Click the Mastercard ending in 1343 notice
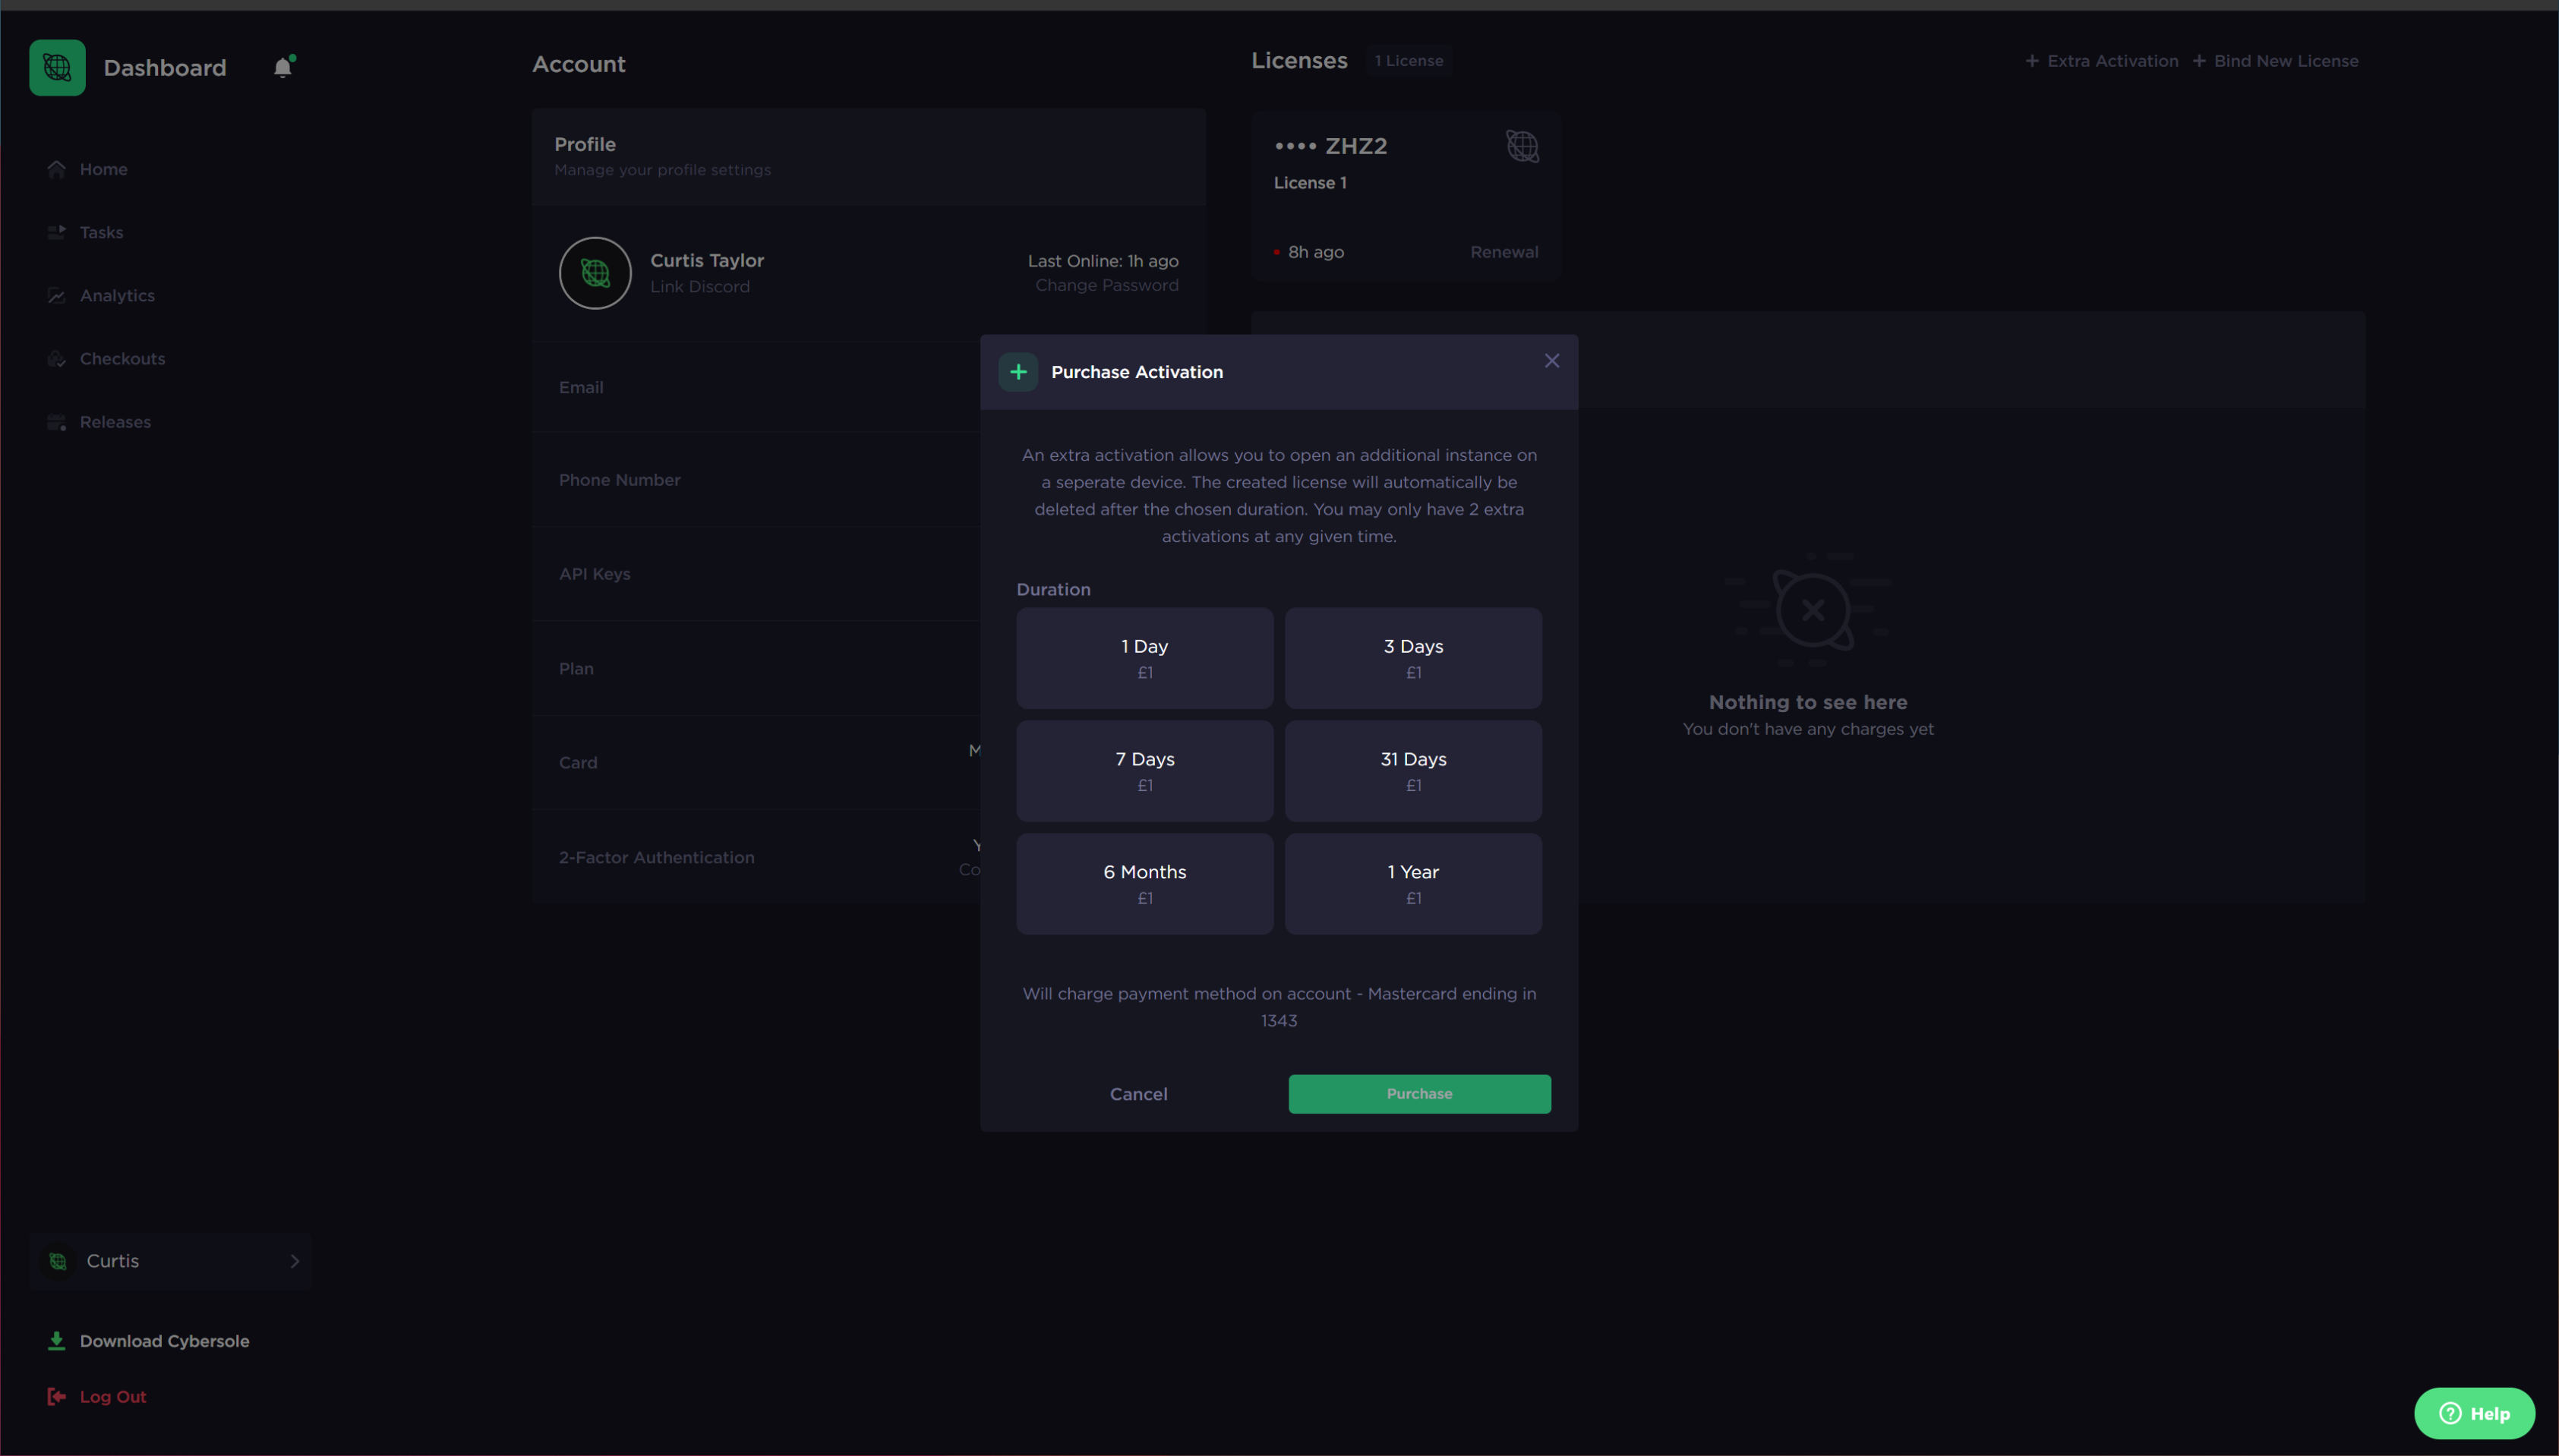The width and height of the screenshot is (2559, 1456). pyautogui.click(x=1278, y=1007)
